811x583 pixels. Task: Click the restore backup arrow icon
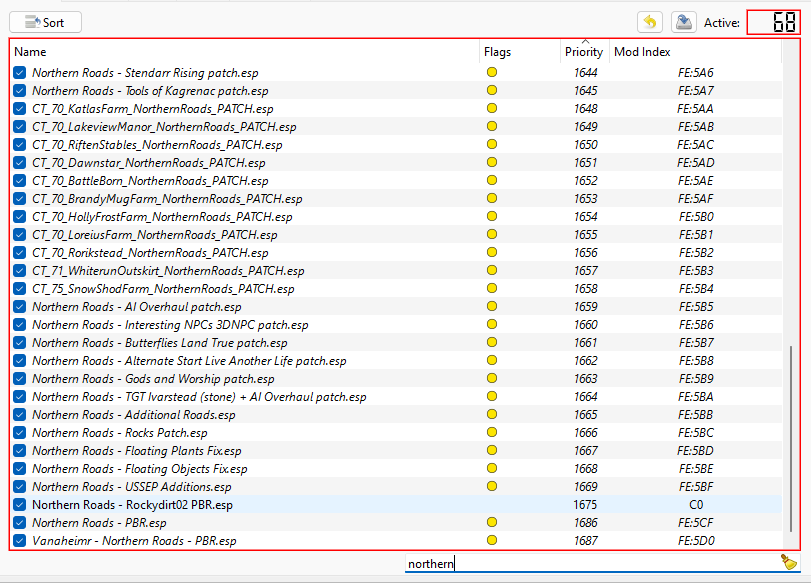pos(650,22)
